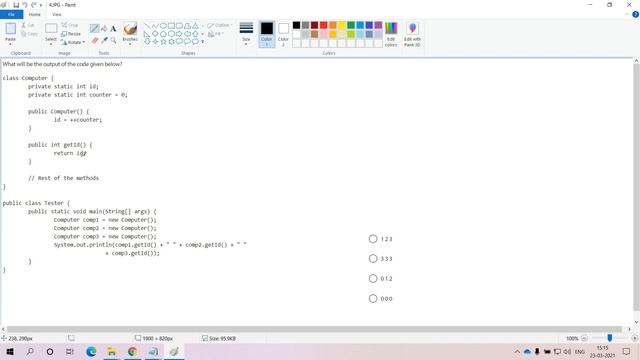Choose the Line shape
Viewport: 640px width, 360px height.
[x=147, y=26]
